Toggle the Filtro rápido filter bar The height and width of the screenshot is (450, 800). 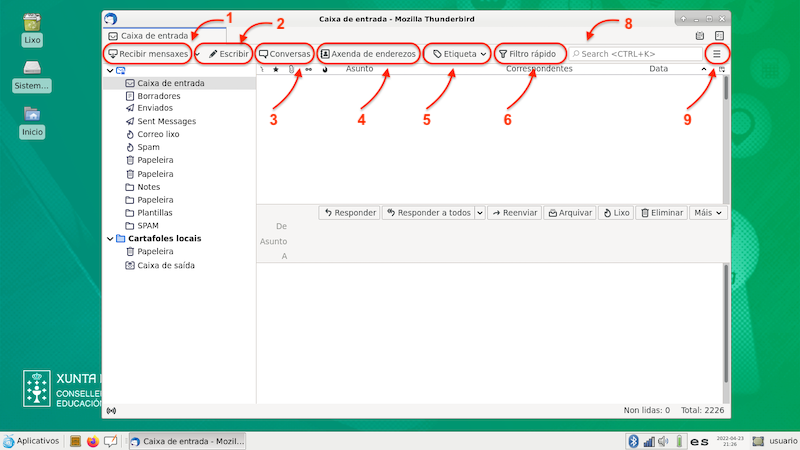coord(528,53)
